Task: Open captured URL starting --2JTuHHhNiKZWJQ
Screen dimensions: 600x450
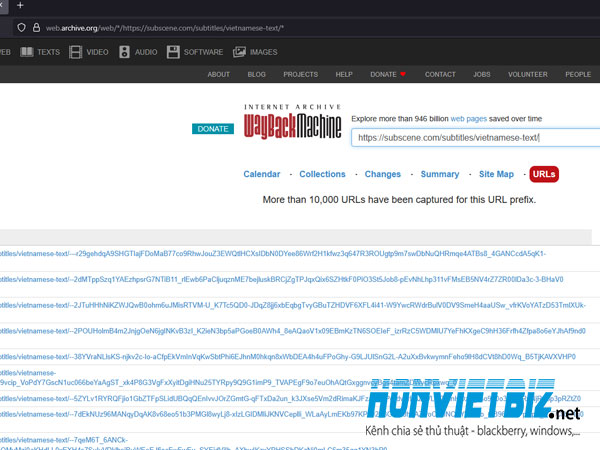Action: [x=293, y=305]
